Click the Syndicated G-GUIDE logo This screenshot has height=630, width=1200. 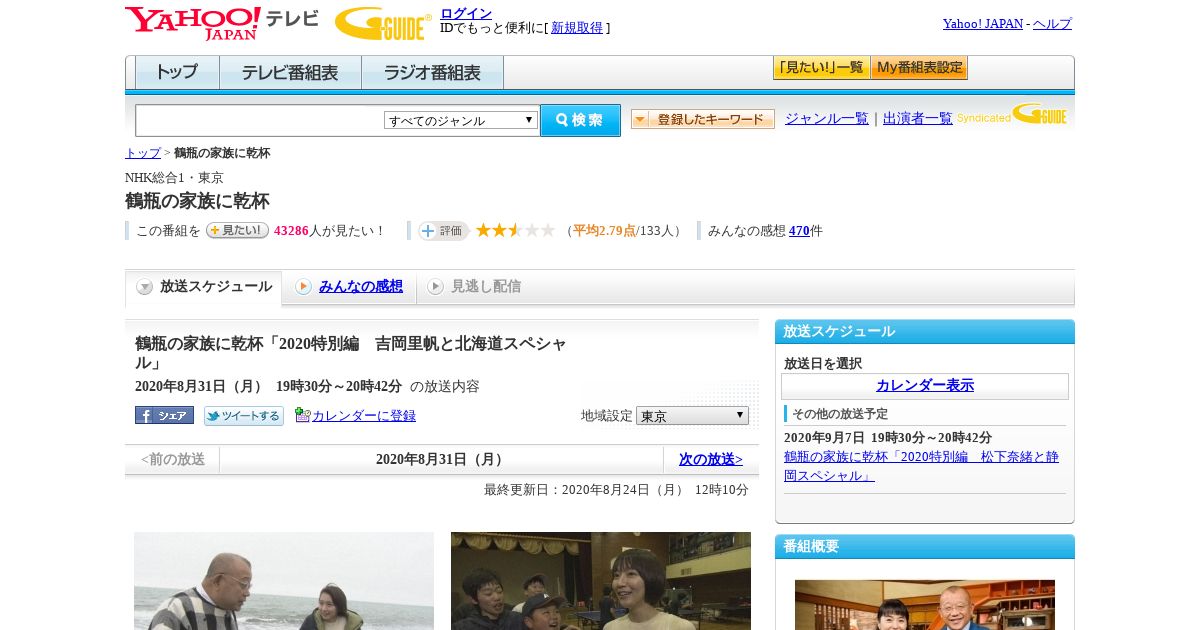point(1012,115)
